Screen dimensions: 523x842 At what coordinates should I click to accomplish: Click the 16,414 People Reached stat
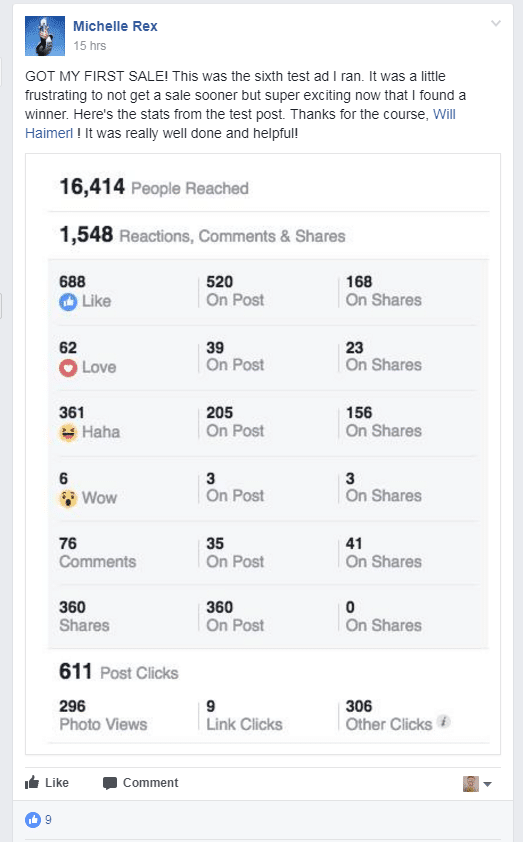pos(154,187)
